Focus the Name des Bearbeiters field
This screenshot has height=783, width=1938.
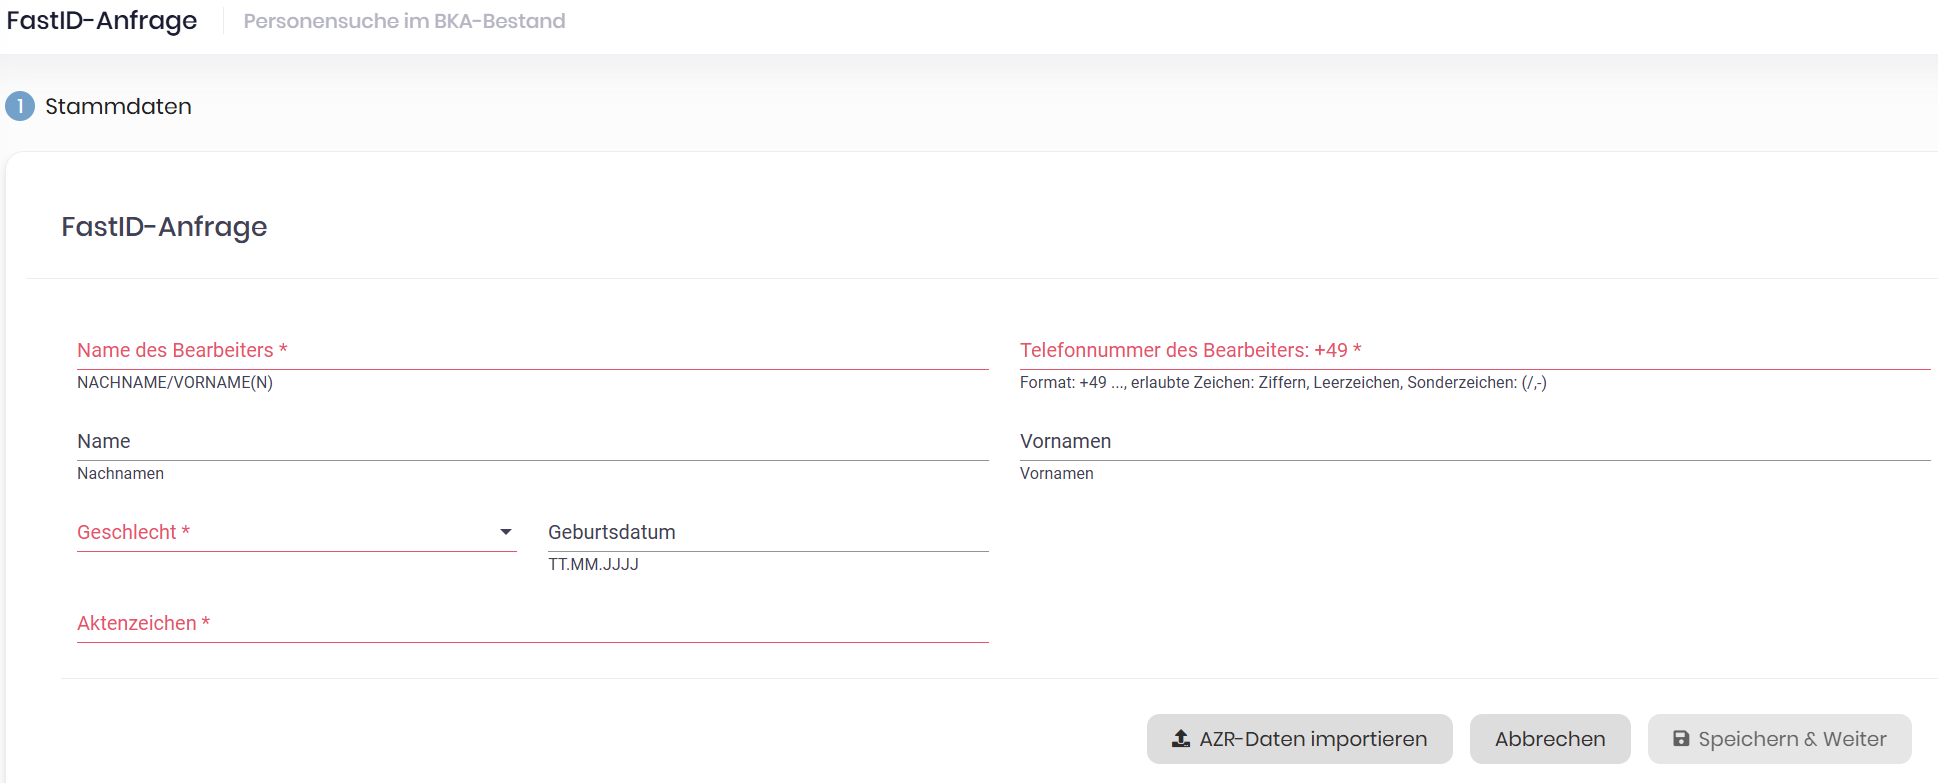click(x=532, y=351)
